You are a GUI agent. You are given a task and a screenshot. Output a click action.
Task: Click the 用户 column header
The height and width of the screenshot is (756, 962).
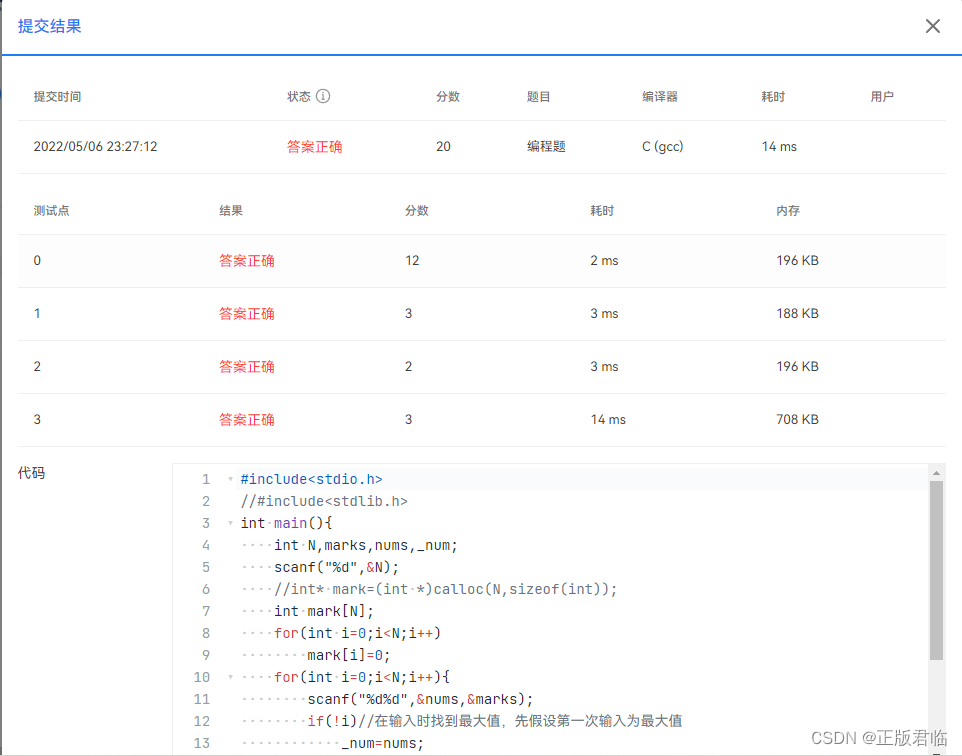[882, 97]
